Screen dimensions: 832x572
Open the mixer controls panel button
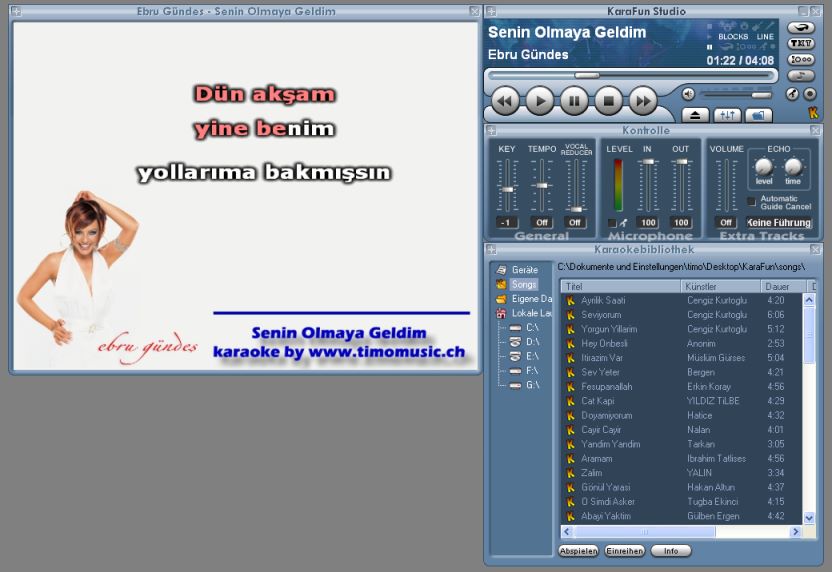pos(727,115)
